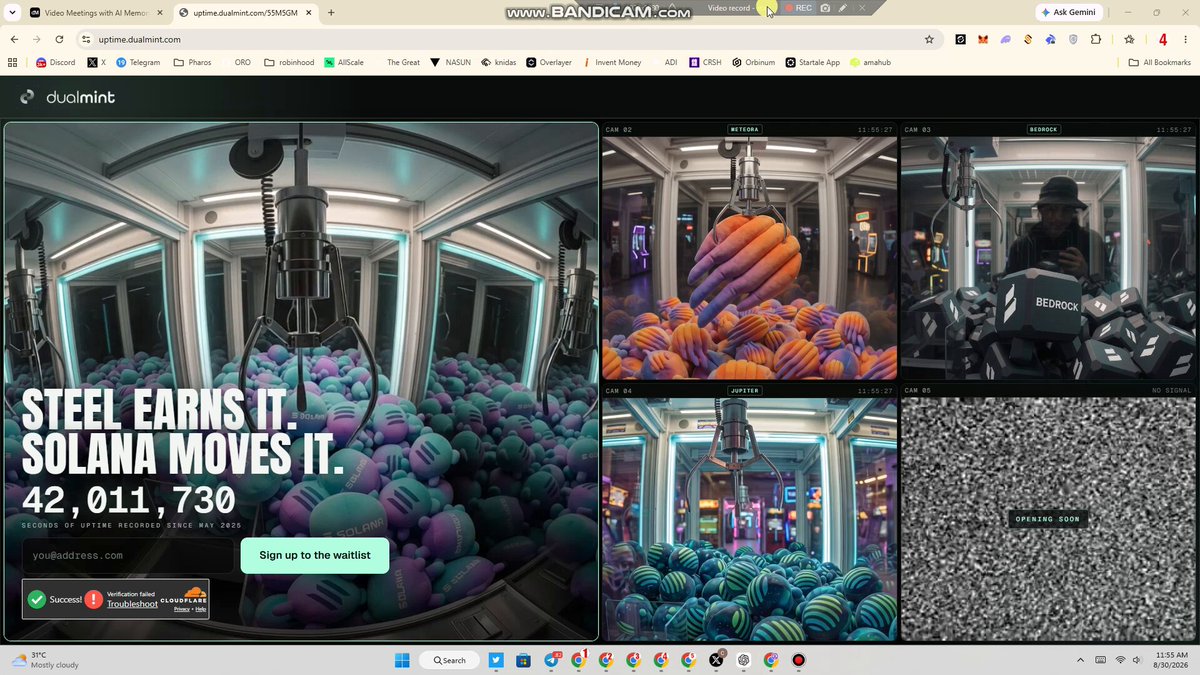Image resolution: width=1200 pixels, height=675 pixels.
Task: Open Microsoft Store from the taskbar
Action: point(523,660)
